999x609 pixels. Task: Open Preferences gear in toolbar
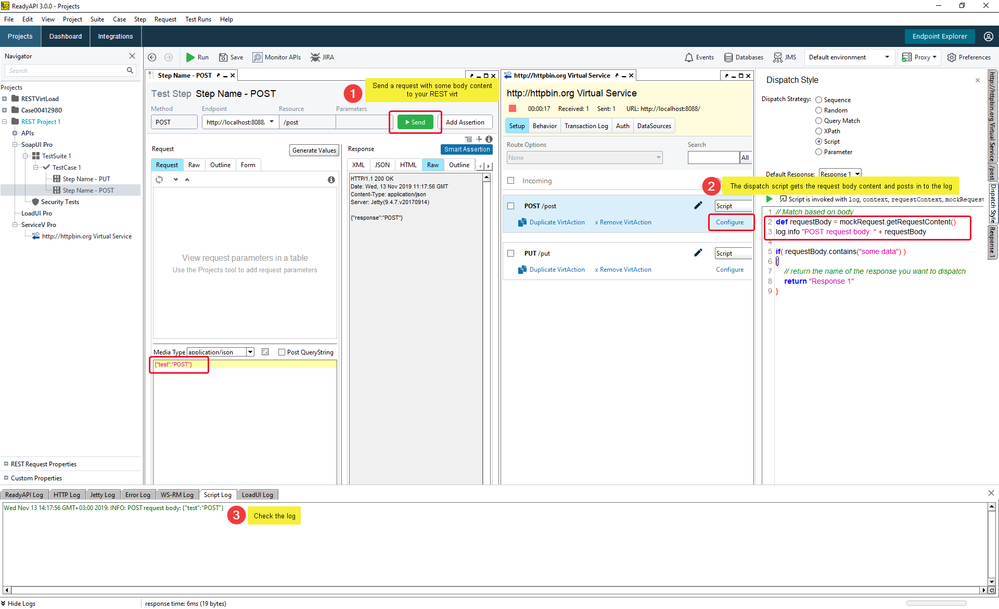(x=951, y=58)
